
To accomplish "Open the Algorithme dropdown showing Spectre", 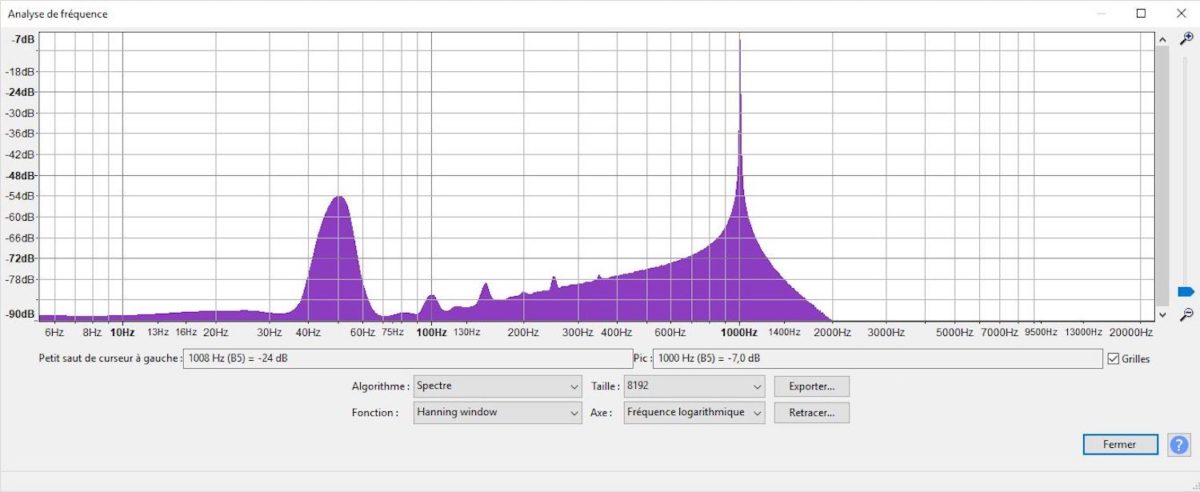I will [x=498, y=385].
